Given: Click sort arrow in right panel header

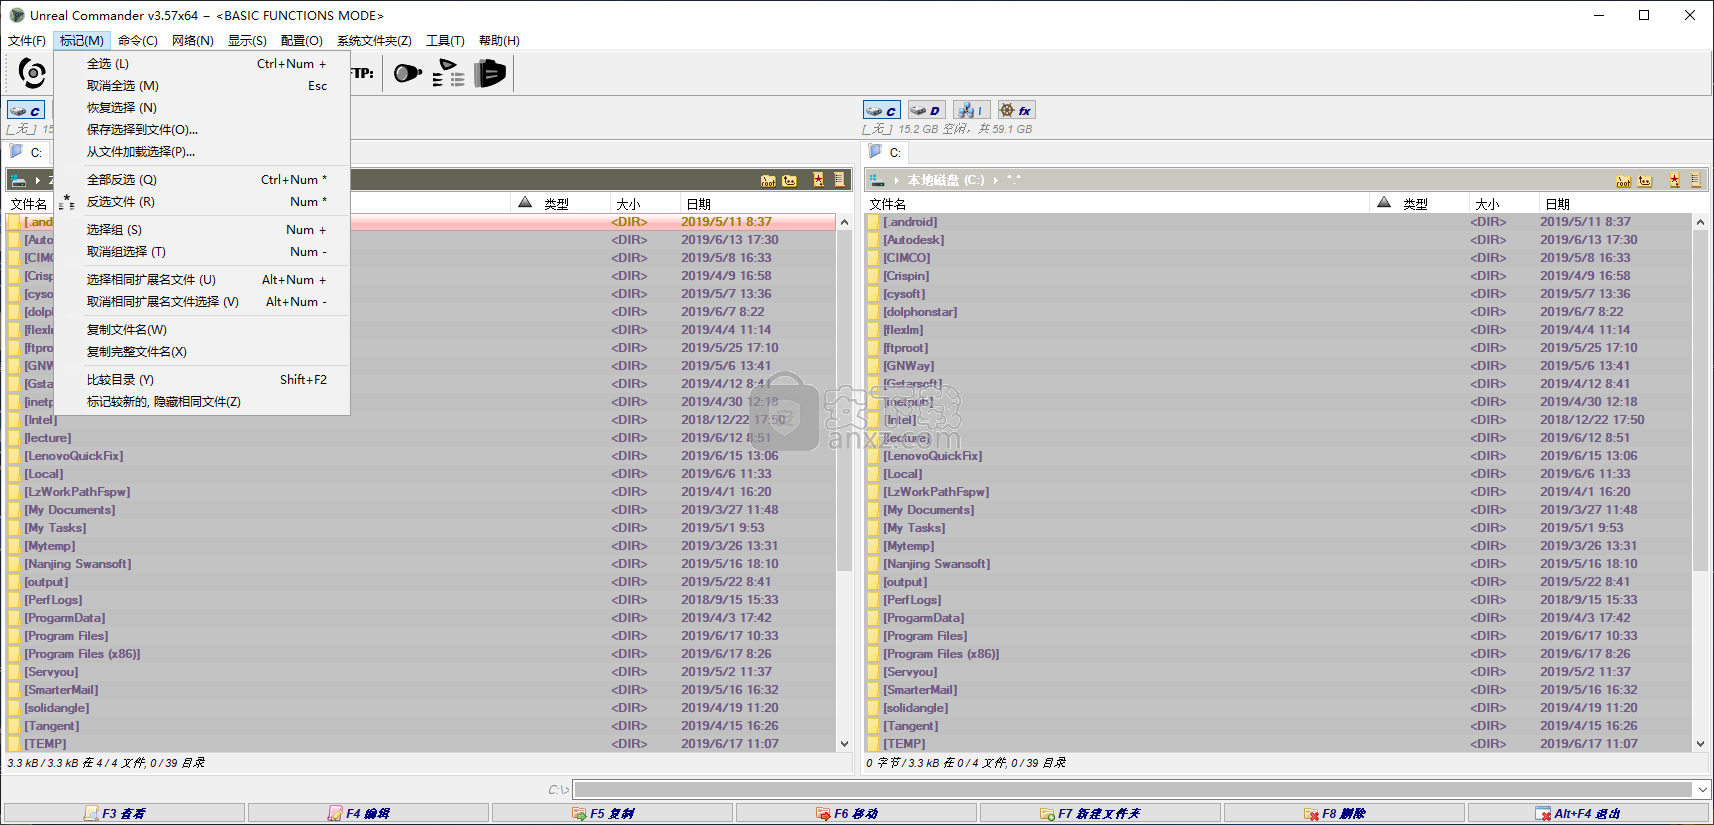Looking at the screenshot, I should [x=1384, y=203].
